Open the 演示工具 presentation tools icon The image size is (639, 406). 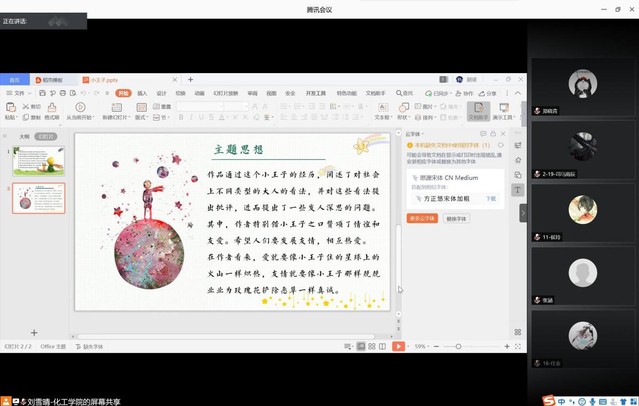(x=503, y=110)
